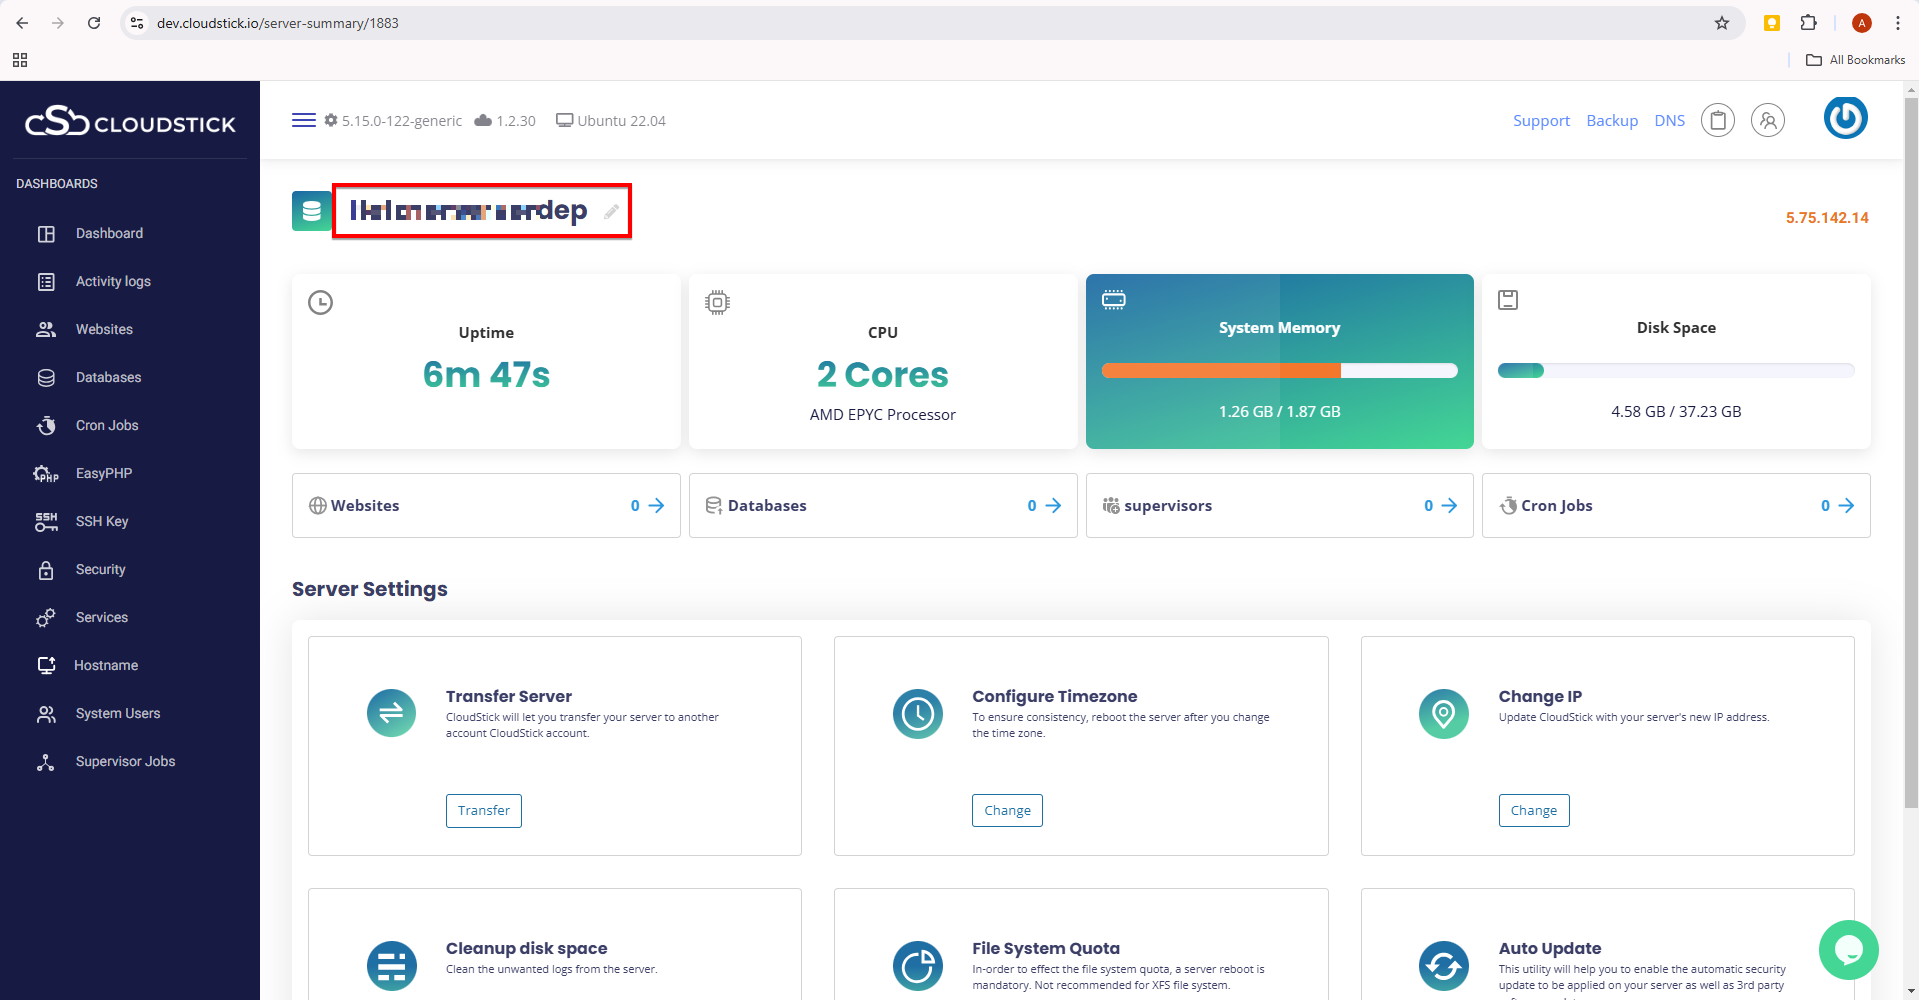The height and width of the screenshot is (1000, 1919).
Task: Open Cron Jobs count arrow in summary card
Action: (x=1846, y=506)
